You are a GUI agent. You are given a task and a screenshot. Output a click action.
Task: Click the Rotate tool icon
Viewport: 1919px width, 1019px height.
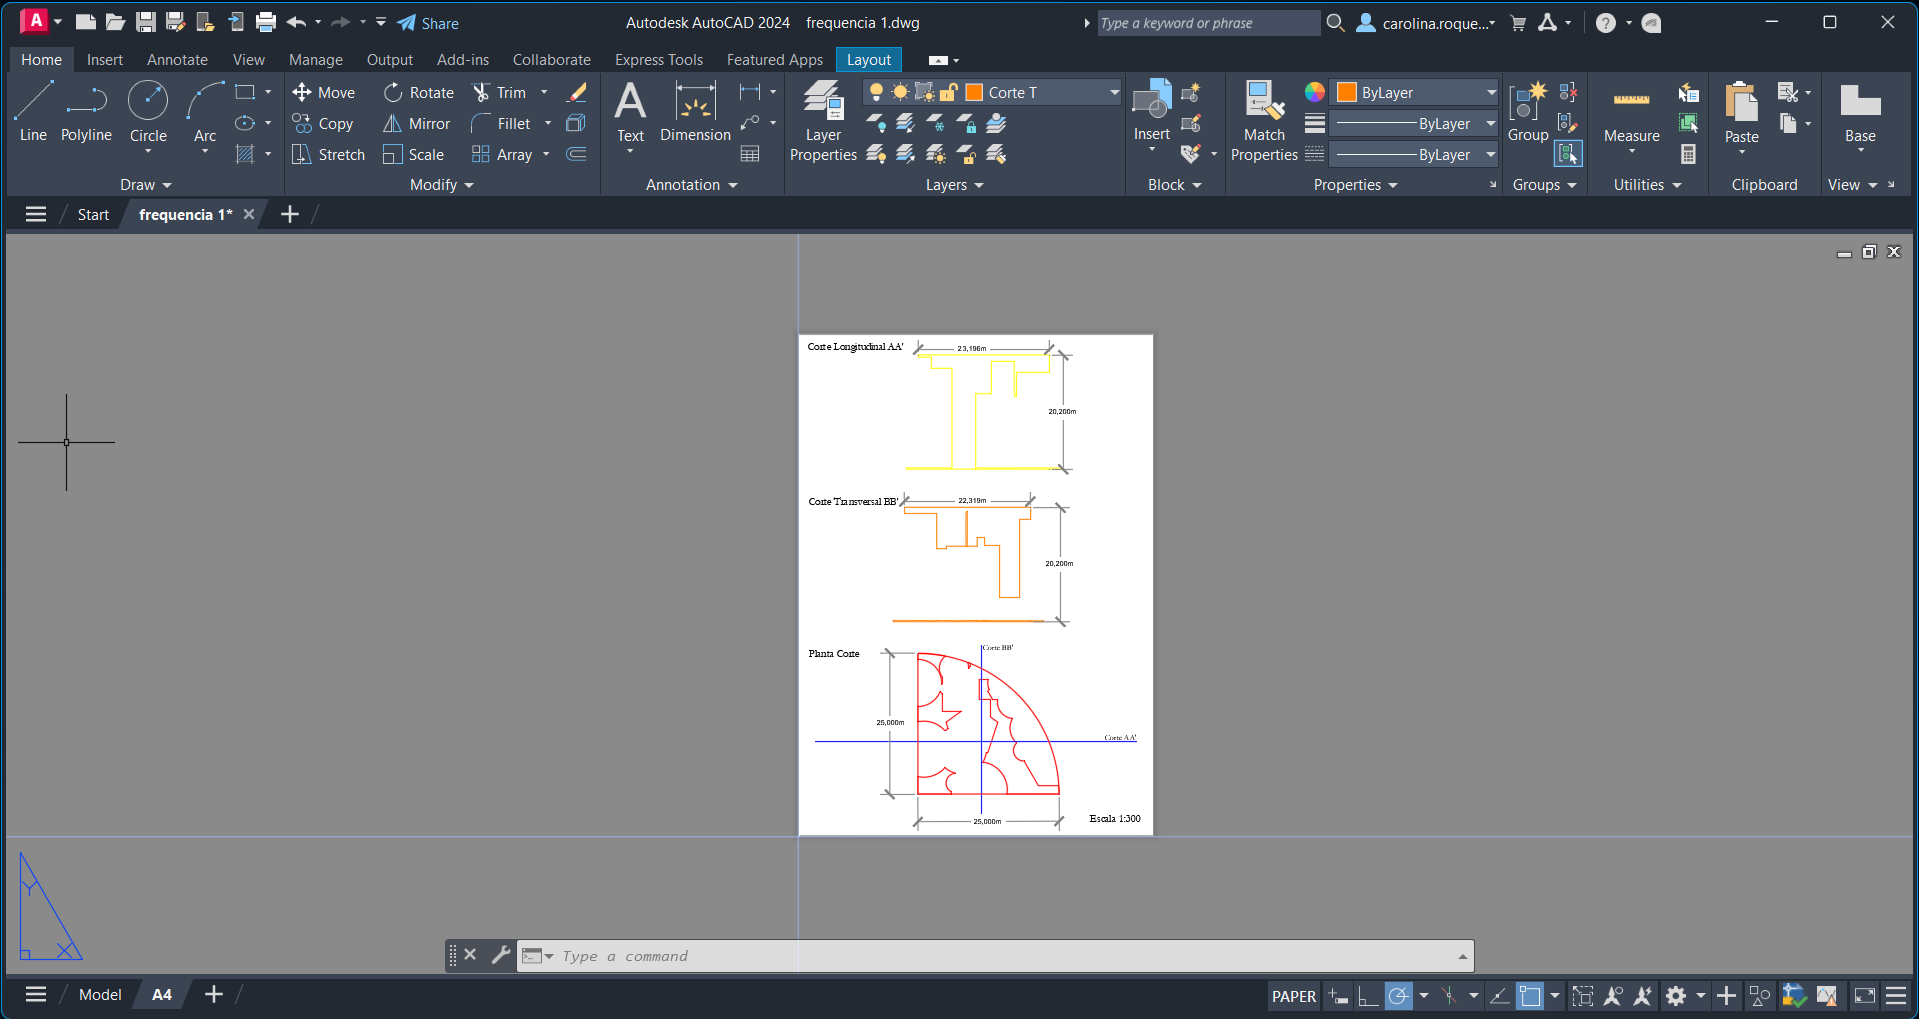coord(393,92)
